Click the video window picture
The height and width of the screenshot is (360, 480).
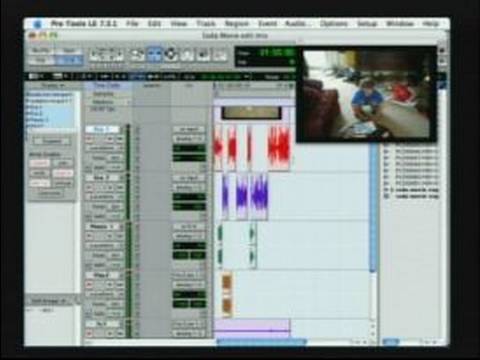[x=366, y=94]
